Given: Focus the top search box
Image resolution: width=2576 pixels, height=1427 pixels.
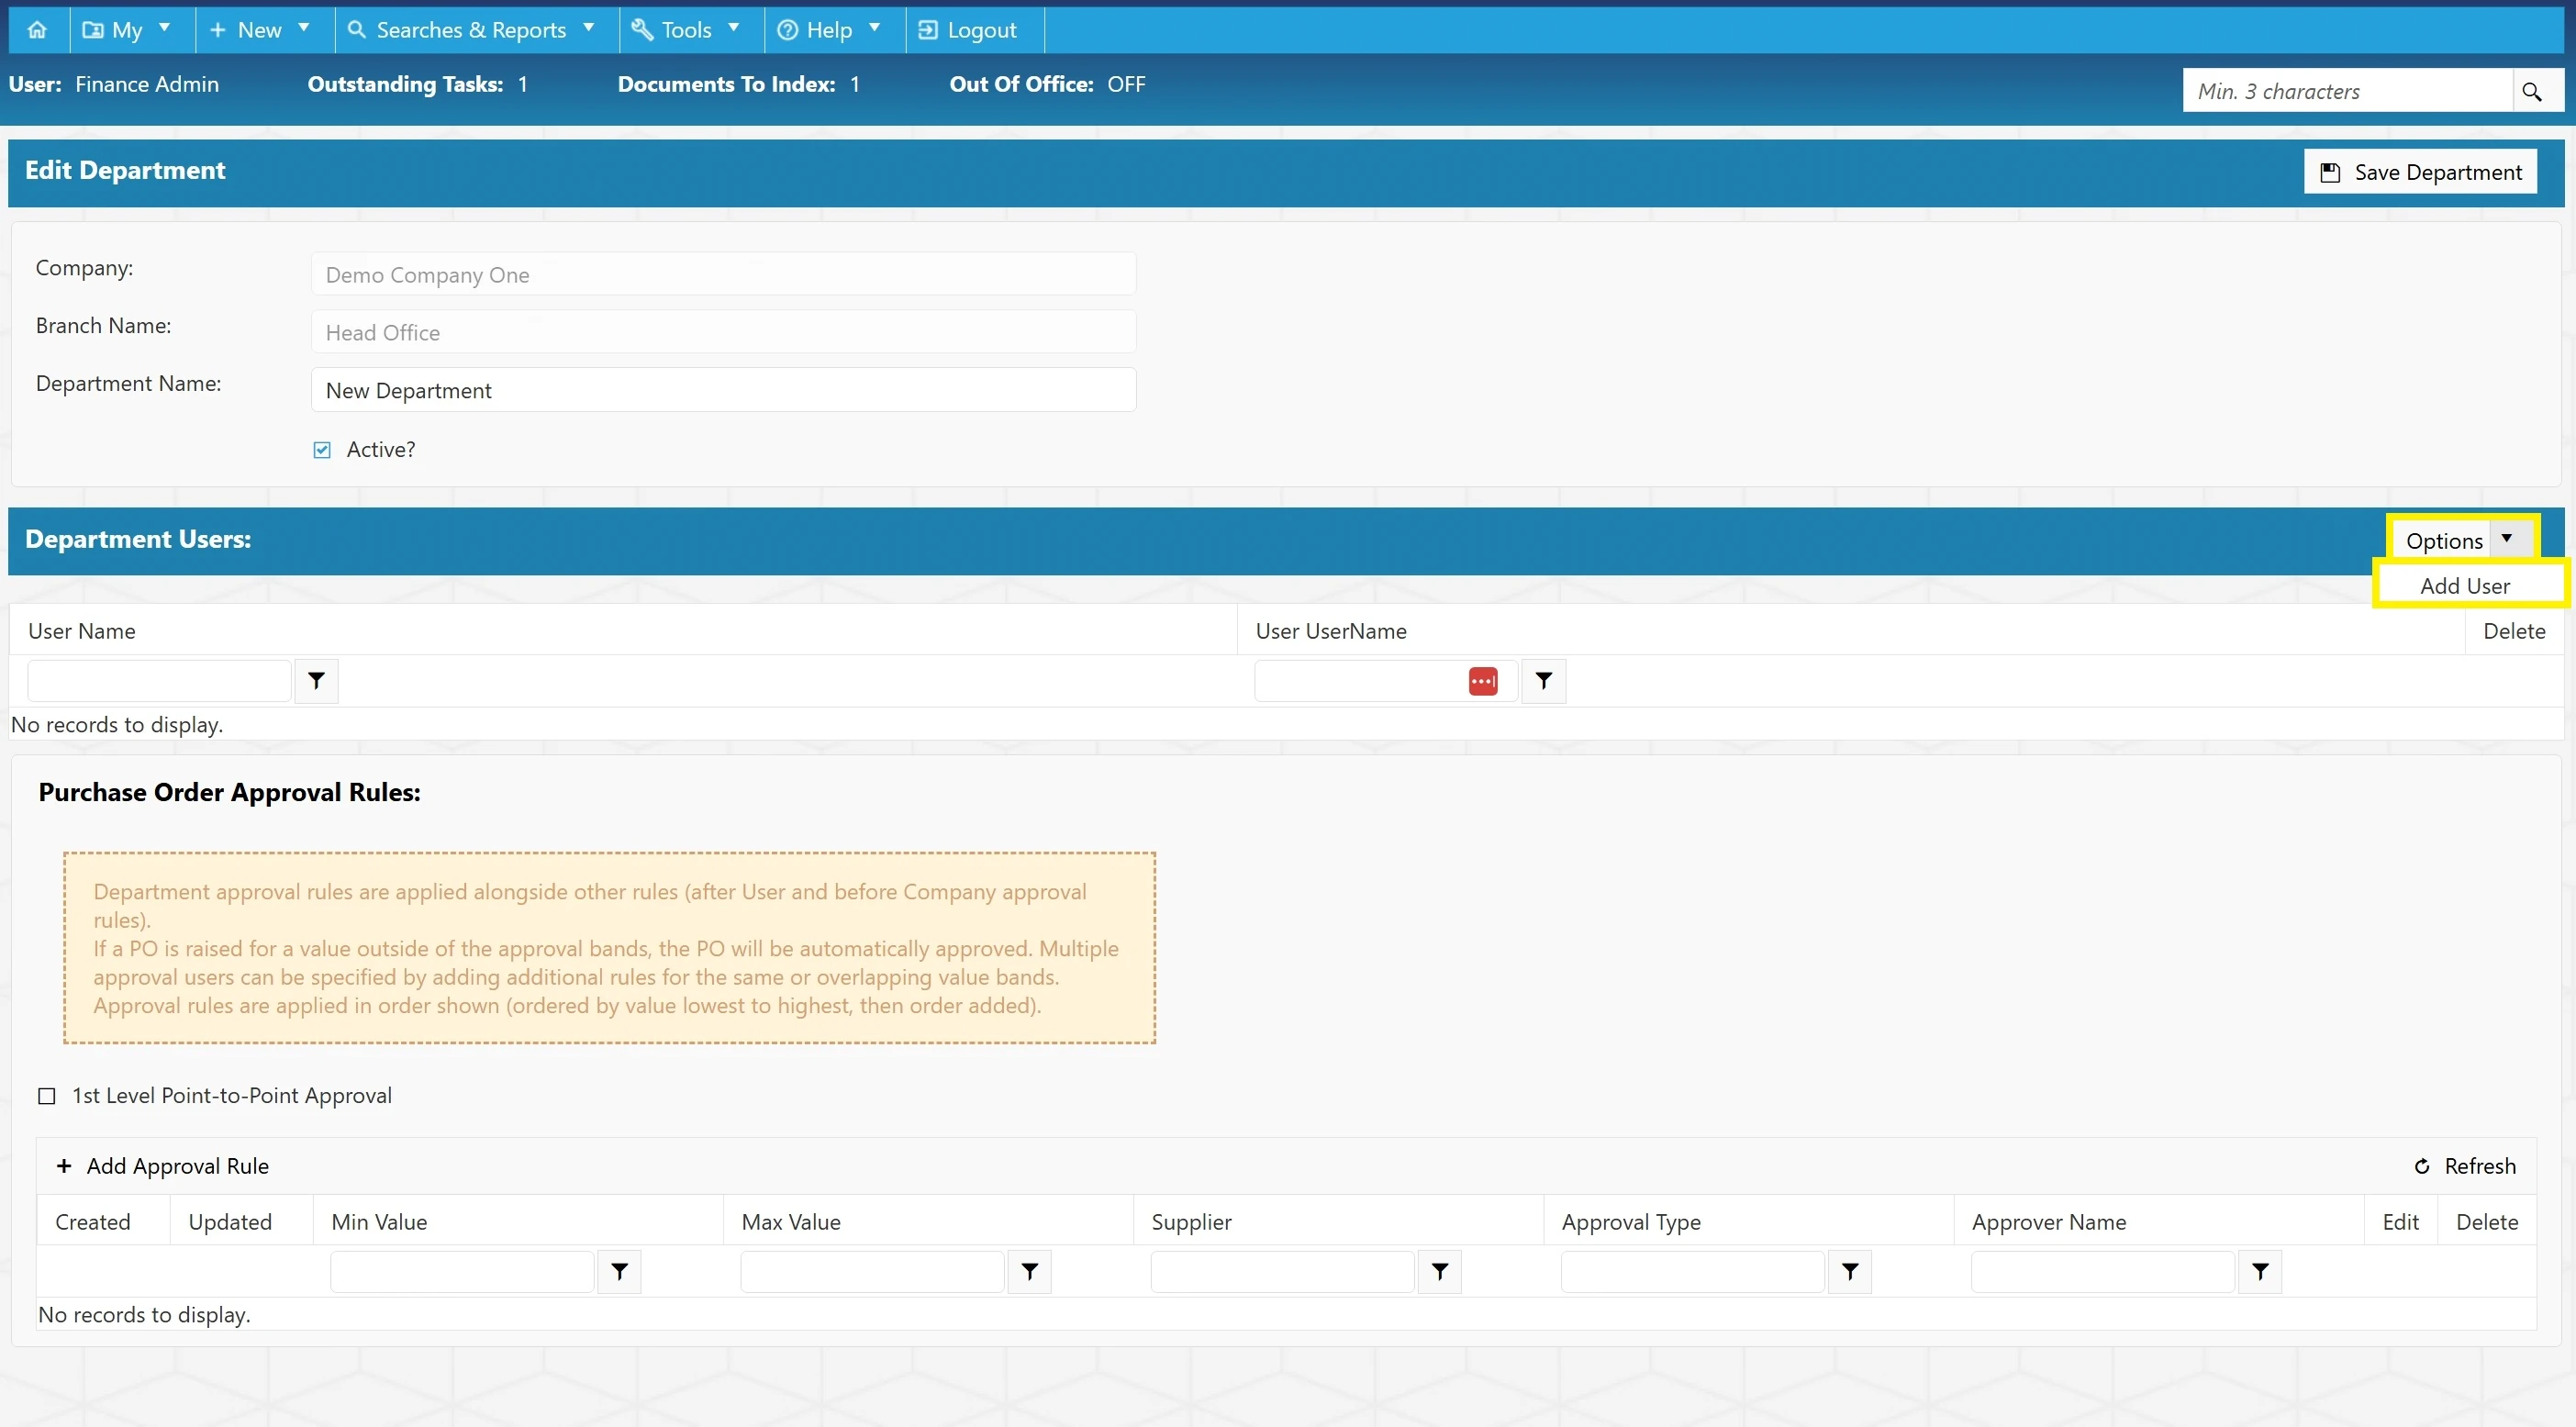Looking at the screenshot, I should pos(2347,91).
